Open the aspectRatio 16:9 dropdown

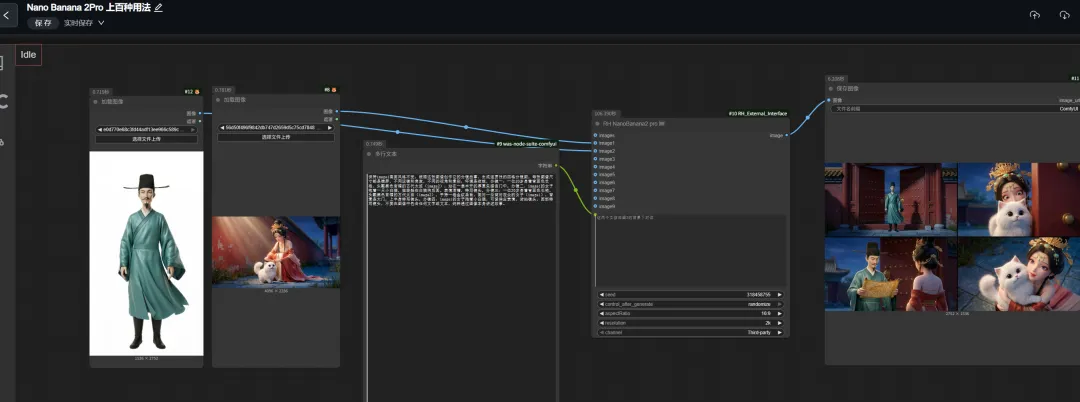[691, 313]
